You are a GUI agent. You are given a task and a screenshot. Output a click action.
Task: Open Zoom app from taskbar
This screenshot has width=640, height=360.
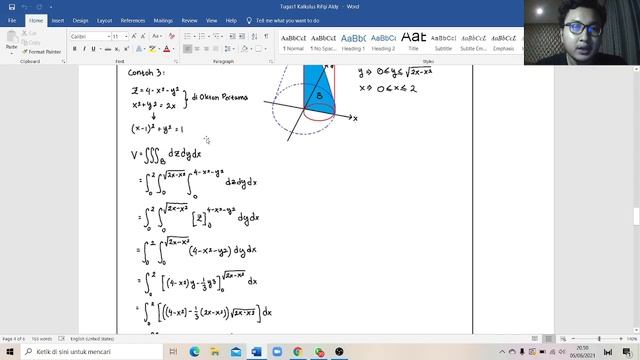point(278,351)
